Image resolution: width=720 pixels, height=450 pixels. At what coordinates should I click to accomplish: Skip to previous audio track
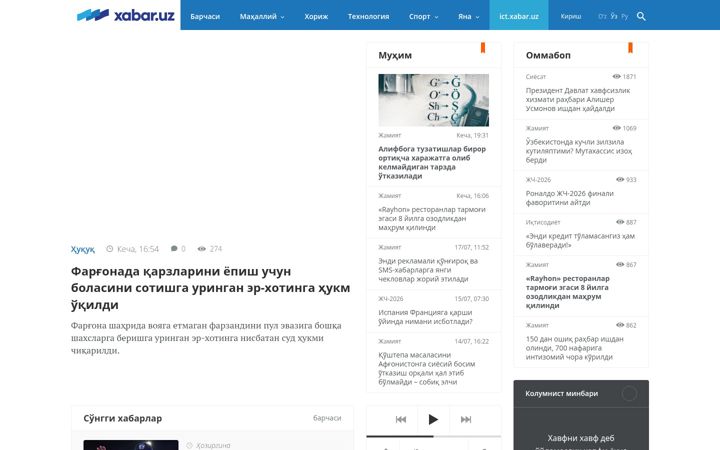point(401,419)
